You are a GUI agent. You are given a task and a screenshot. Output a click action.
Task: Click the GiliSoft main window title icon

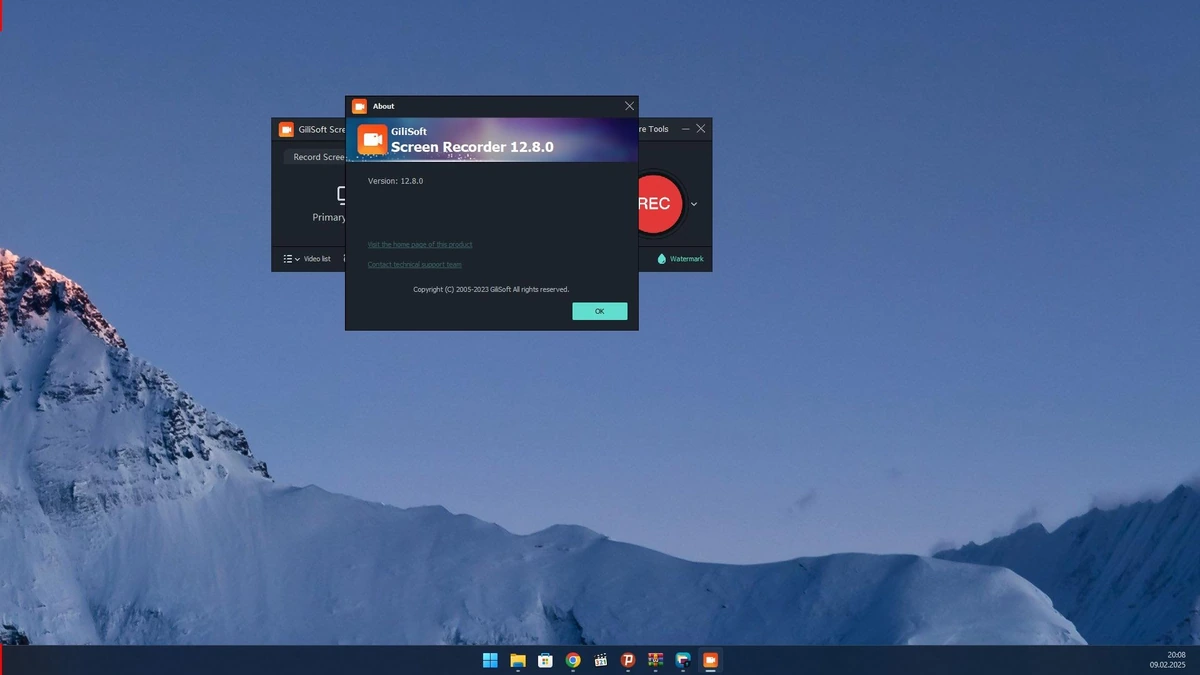coord(286,129)
